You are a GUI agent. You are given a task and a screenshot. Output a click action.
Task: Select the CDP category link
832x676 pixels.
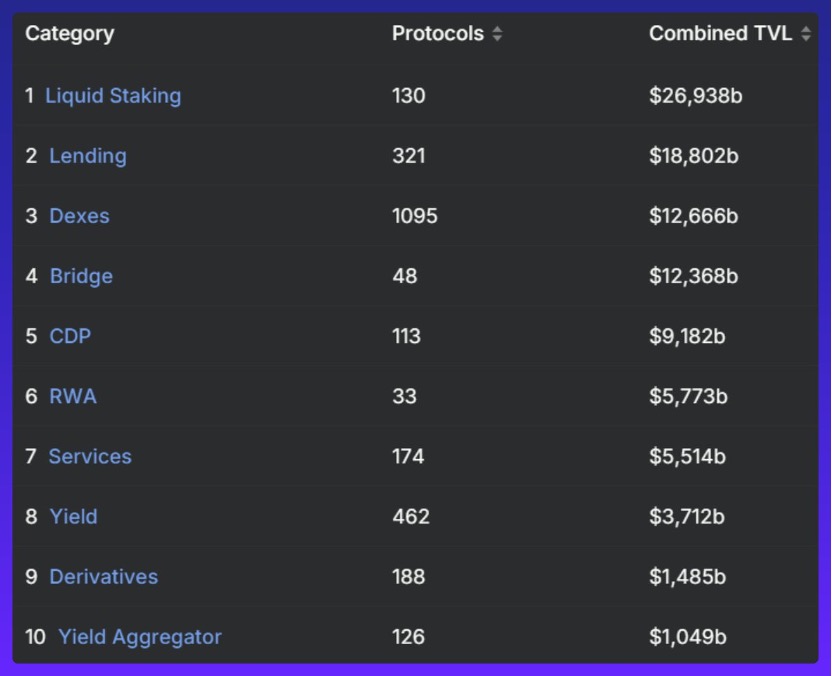click(70, 336)
